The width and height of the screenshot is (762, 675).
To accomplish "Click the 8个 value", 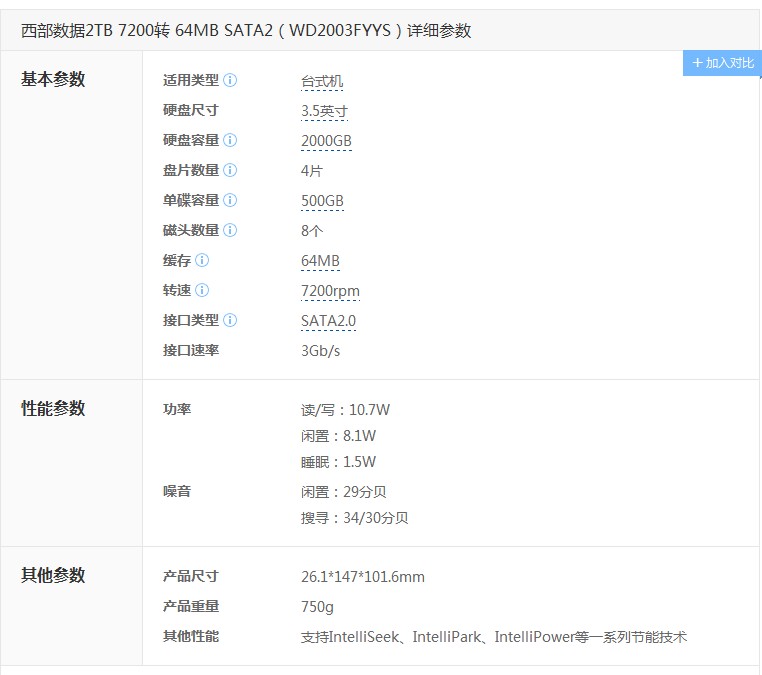I will 312,231.
